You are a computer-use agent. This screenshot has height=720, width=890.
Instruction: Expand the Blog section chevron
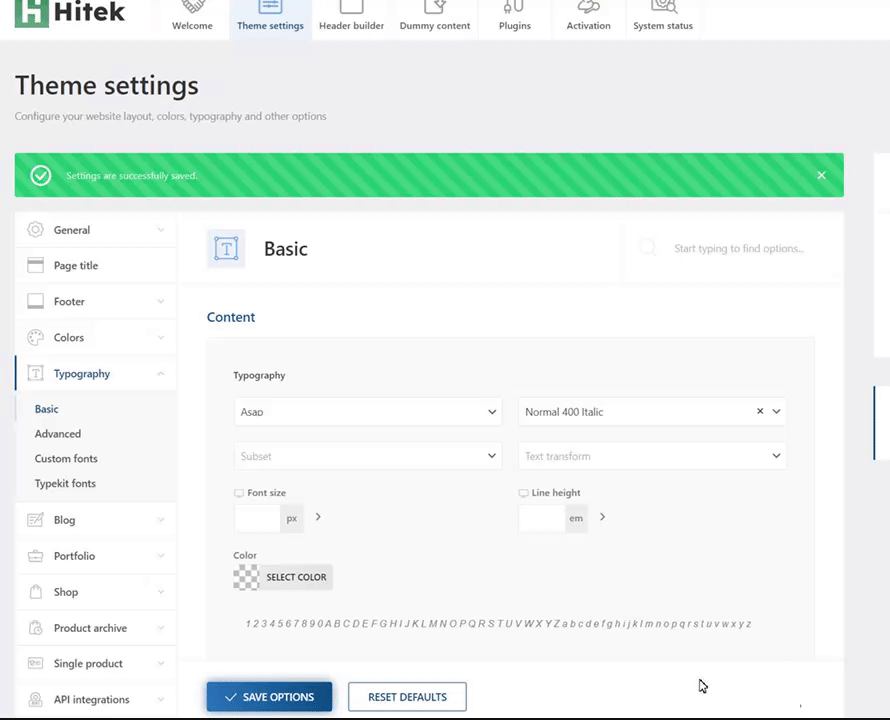(161, 520)
